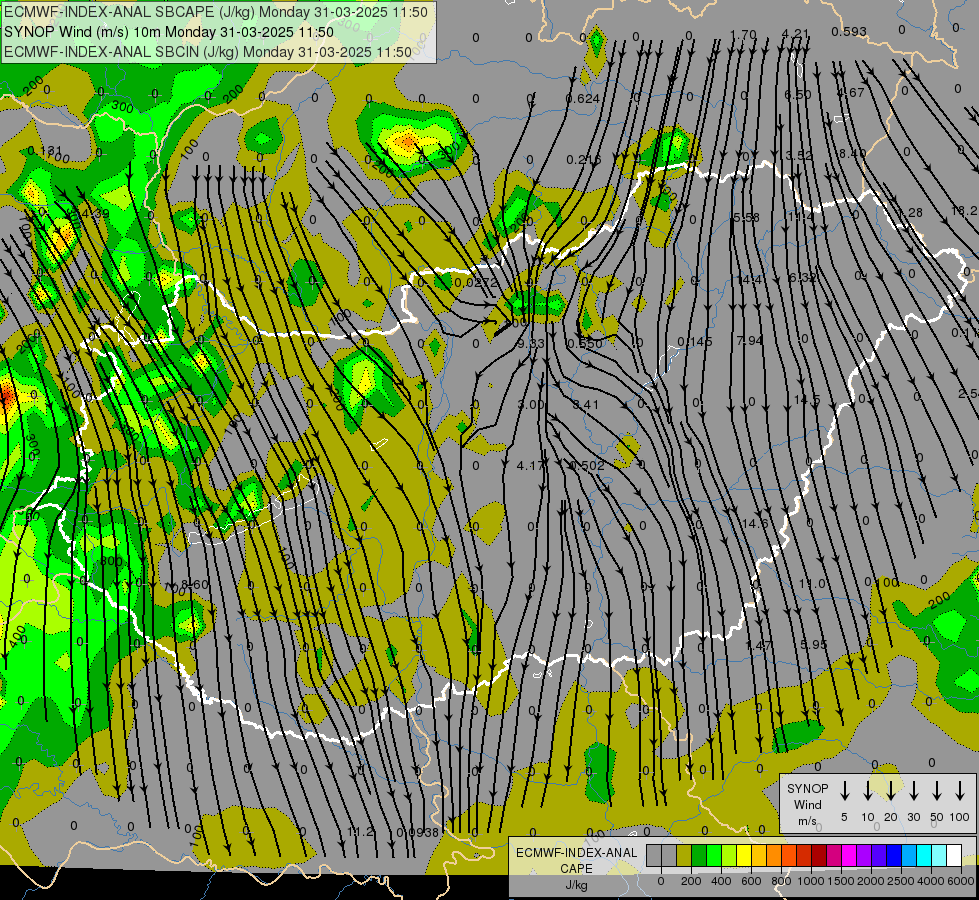The image size is (979, 900).
Task: Click the 0.145 station value on map
Action: [695, 342]
